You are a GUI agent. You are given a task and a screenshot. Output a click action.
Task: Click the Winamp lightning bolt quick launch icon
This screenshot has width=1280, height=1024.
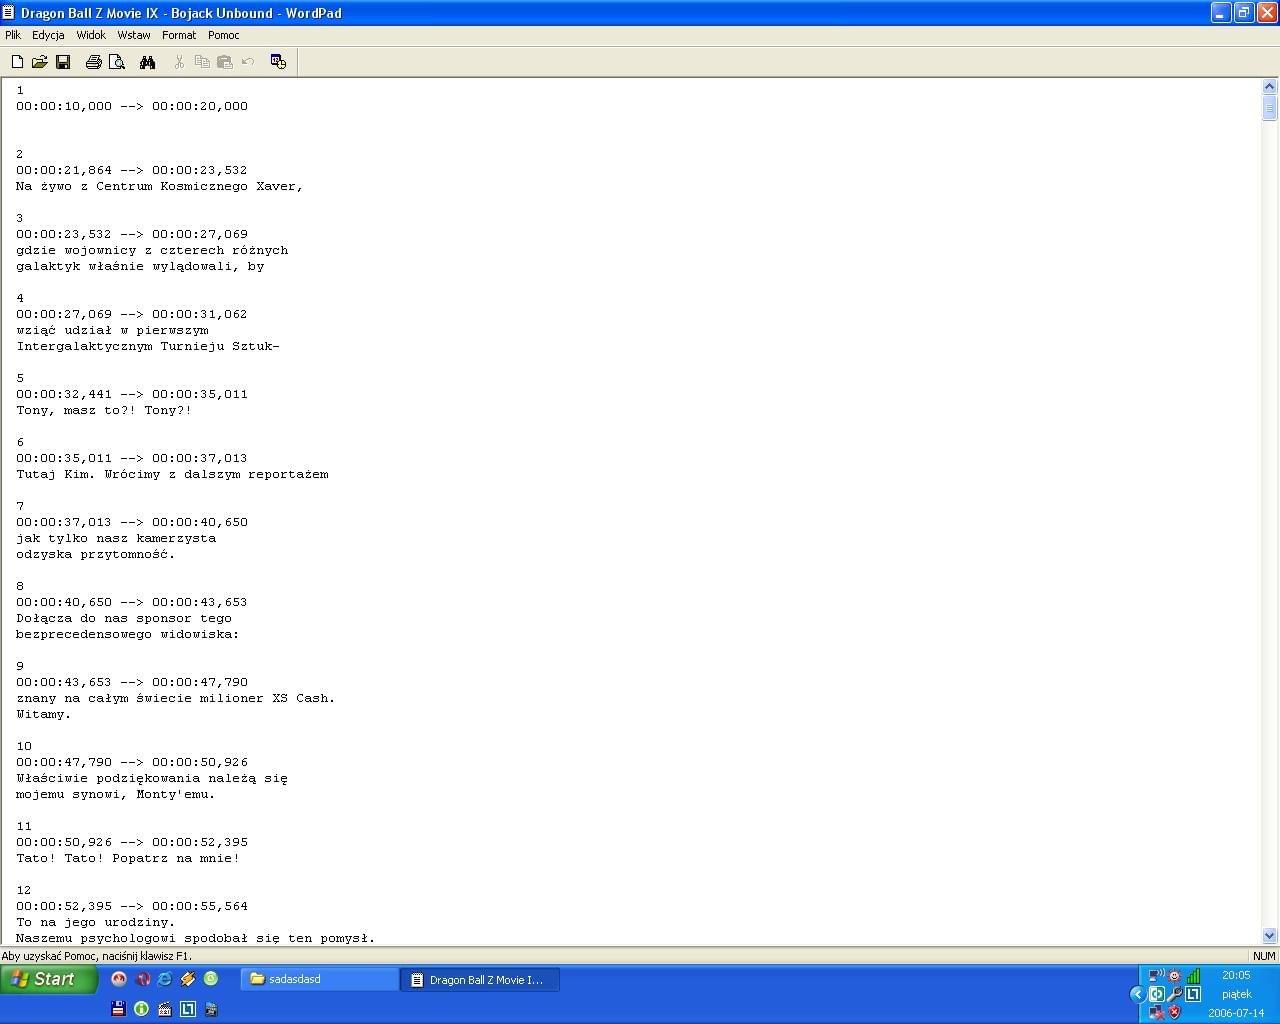click(x=188, y=979)
